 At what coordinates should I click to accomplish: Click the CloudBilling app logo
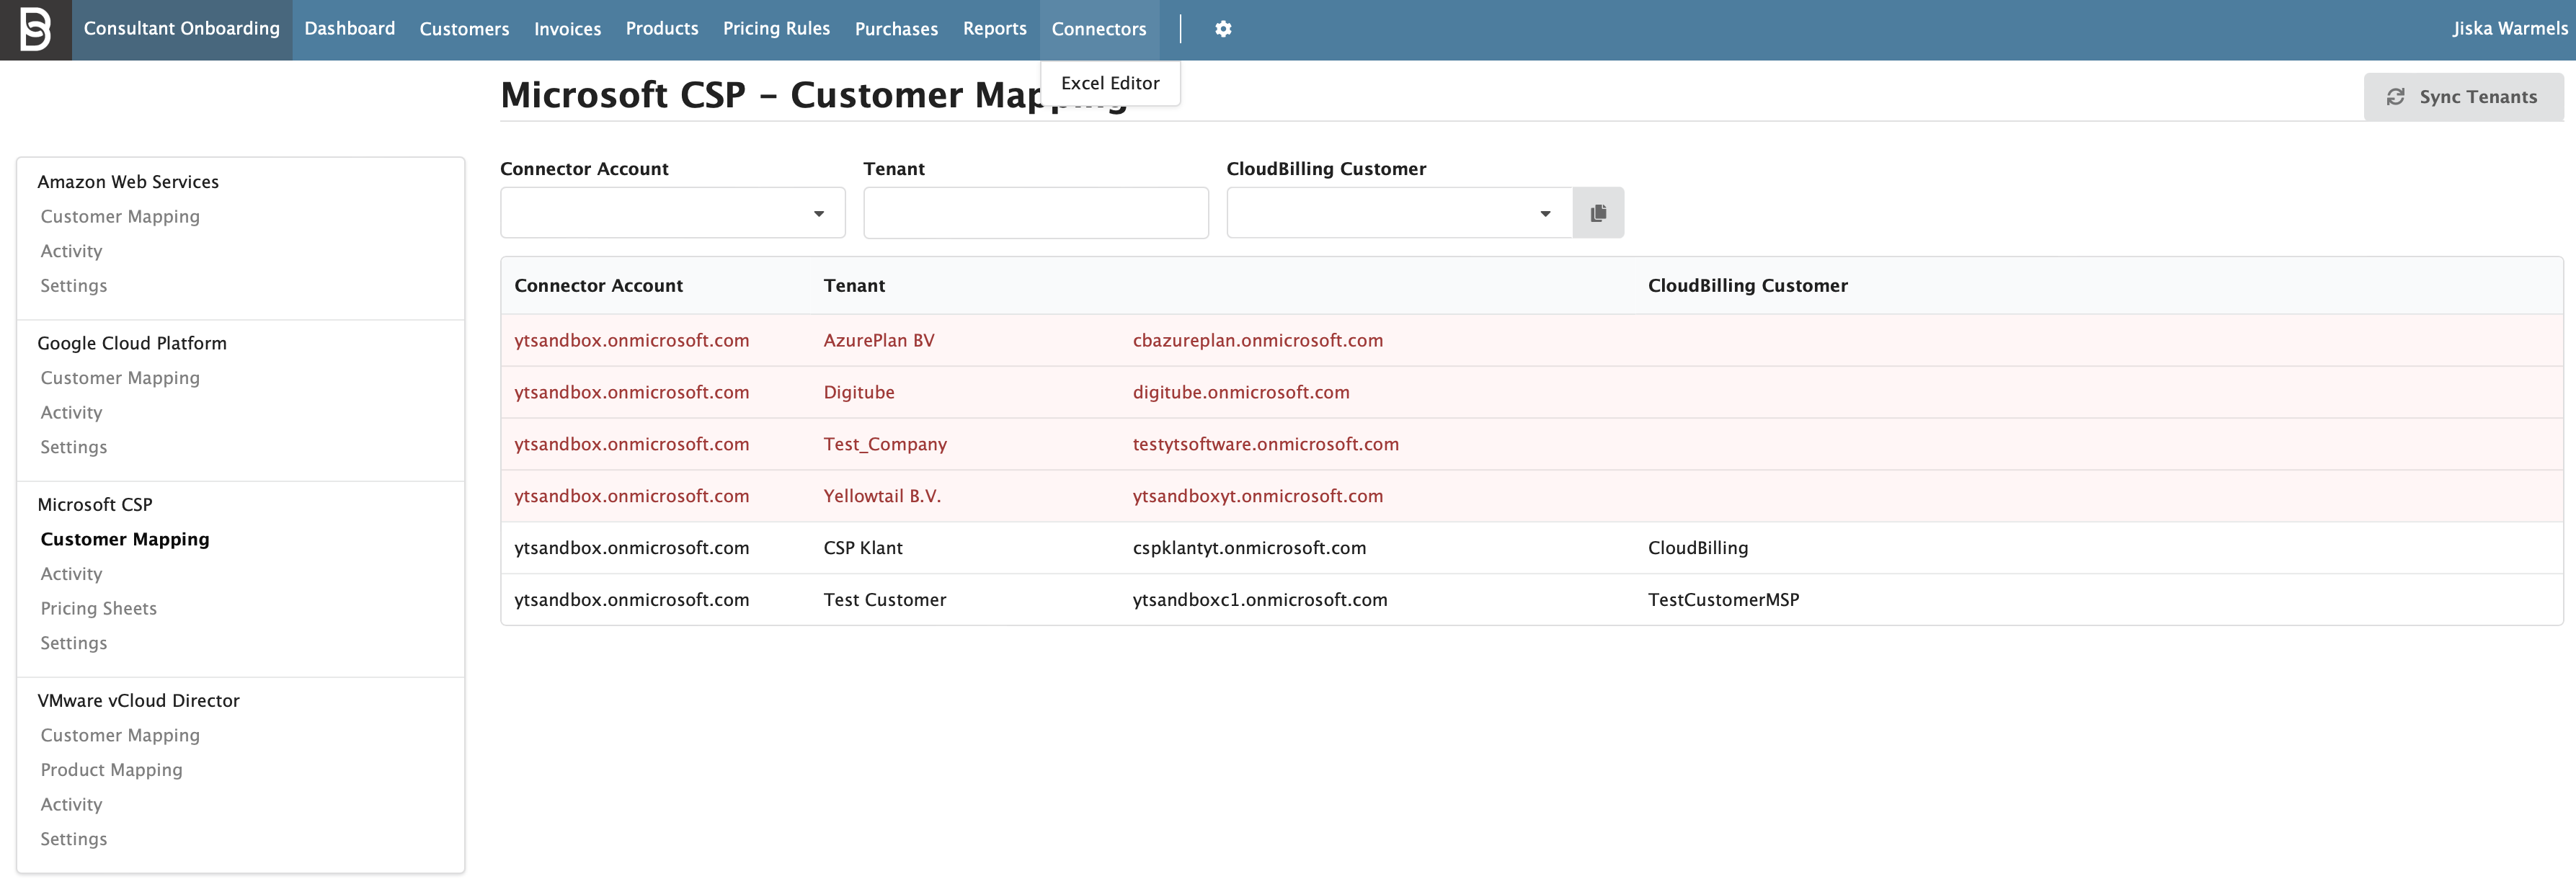pos(36,28)
